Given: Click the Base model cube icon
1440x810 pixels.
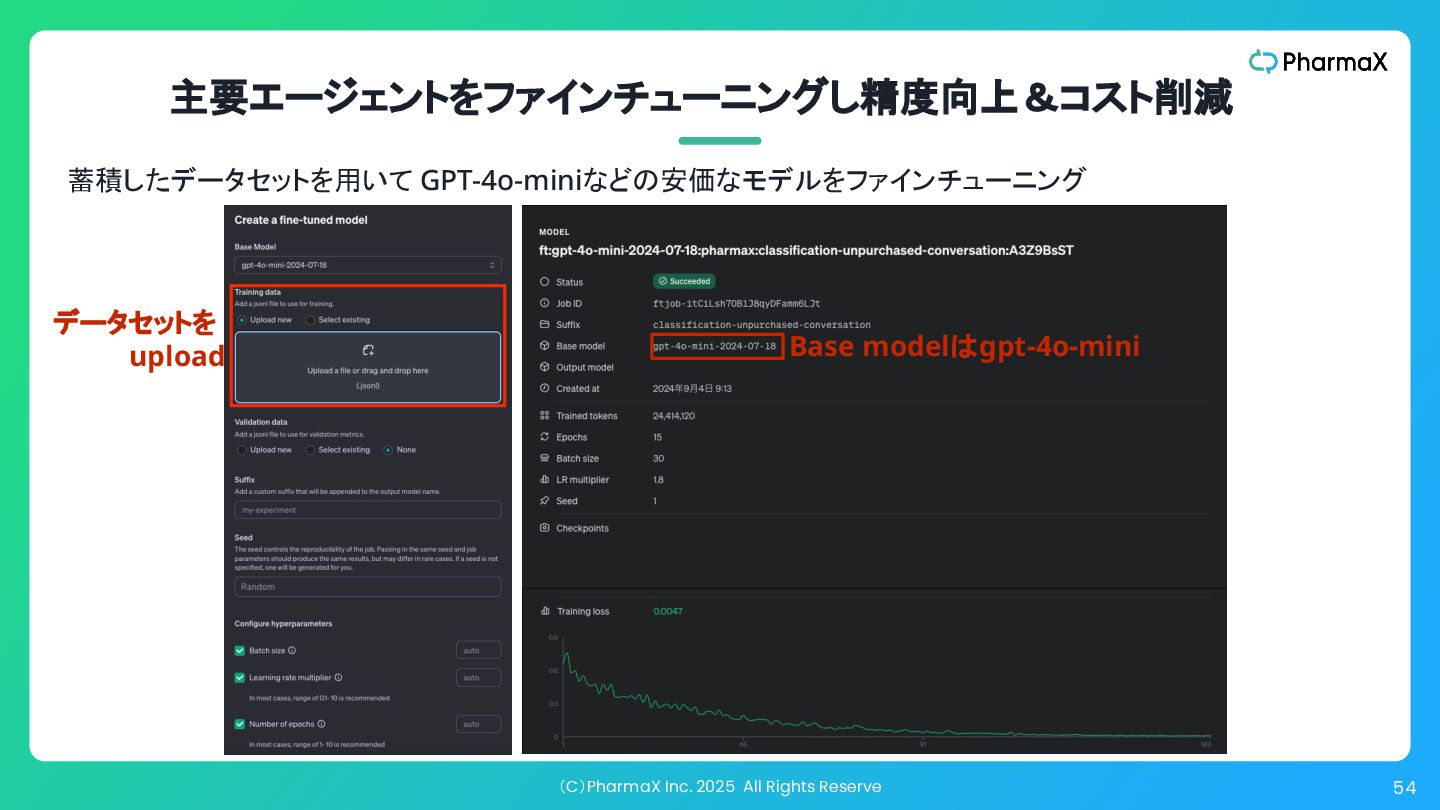Looking at the screenshot, I should point(544,346).
